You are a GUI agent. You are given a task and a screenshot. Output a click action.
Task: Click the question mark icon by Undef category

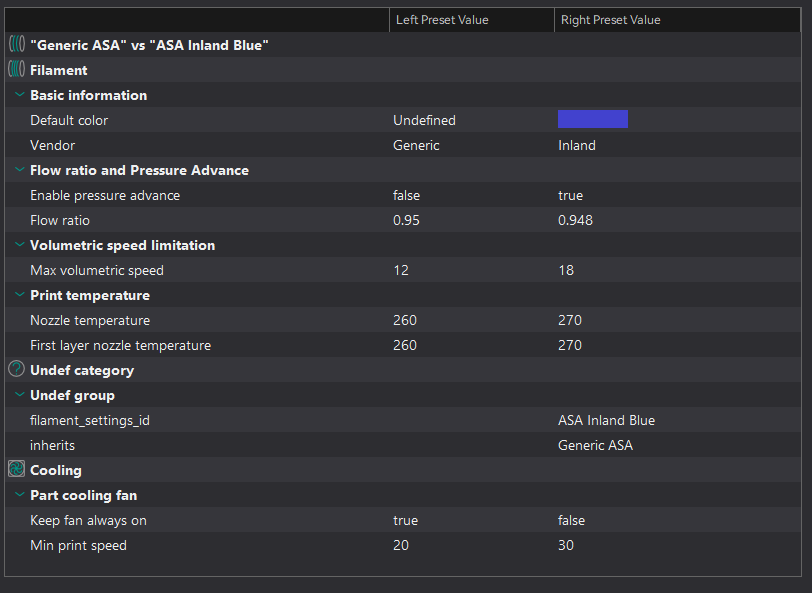click(x=17, y=369)
